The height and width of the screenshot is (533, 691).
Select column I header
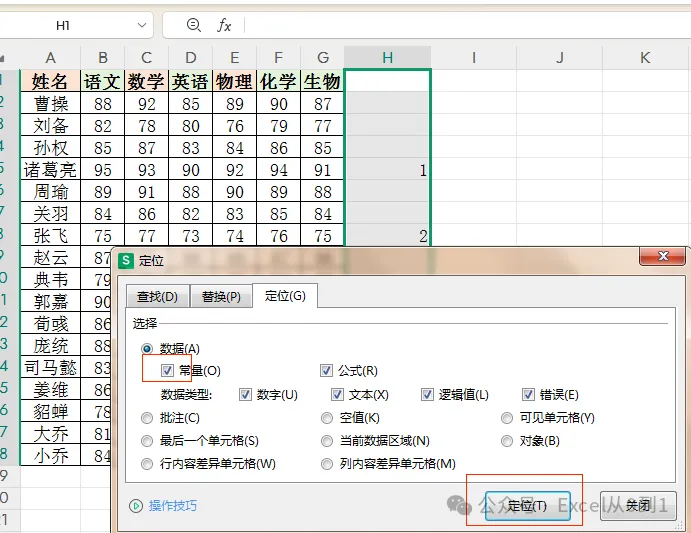point(474,58)
